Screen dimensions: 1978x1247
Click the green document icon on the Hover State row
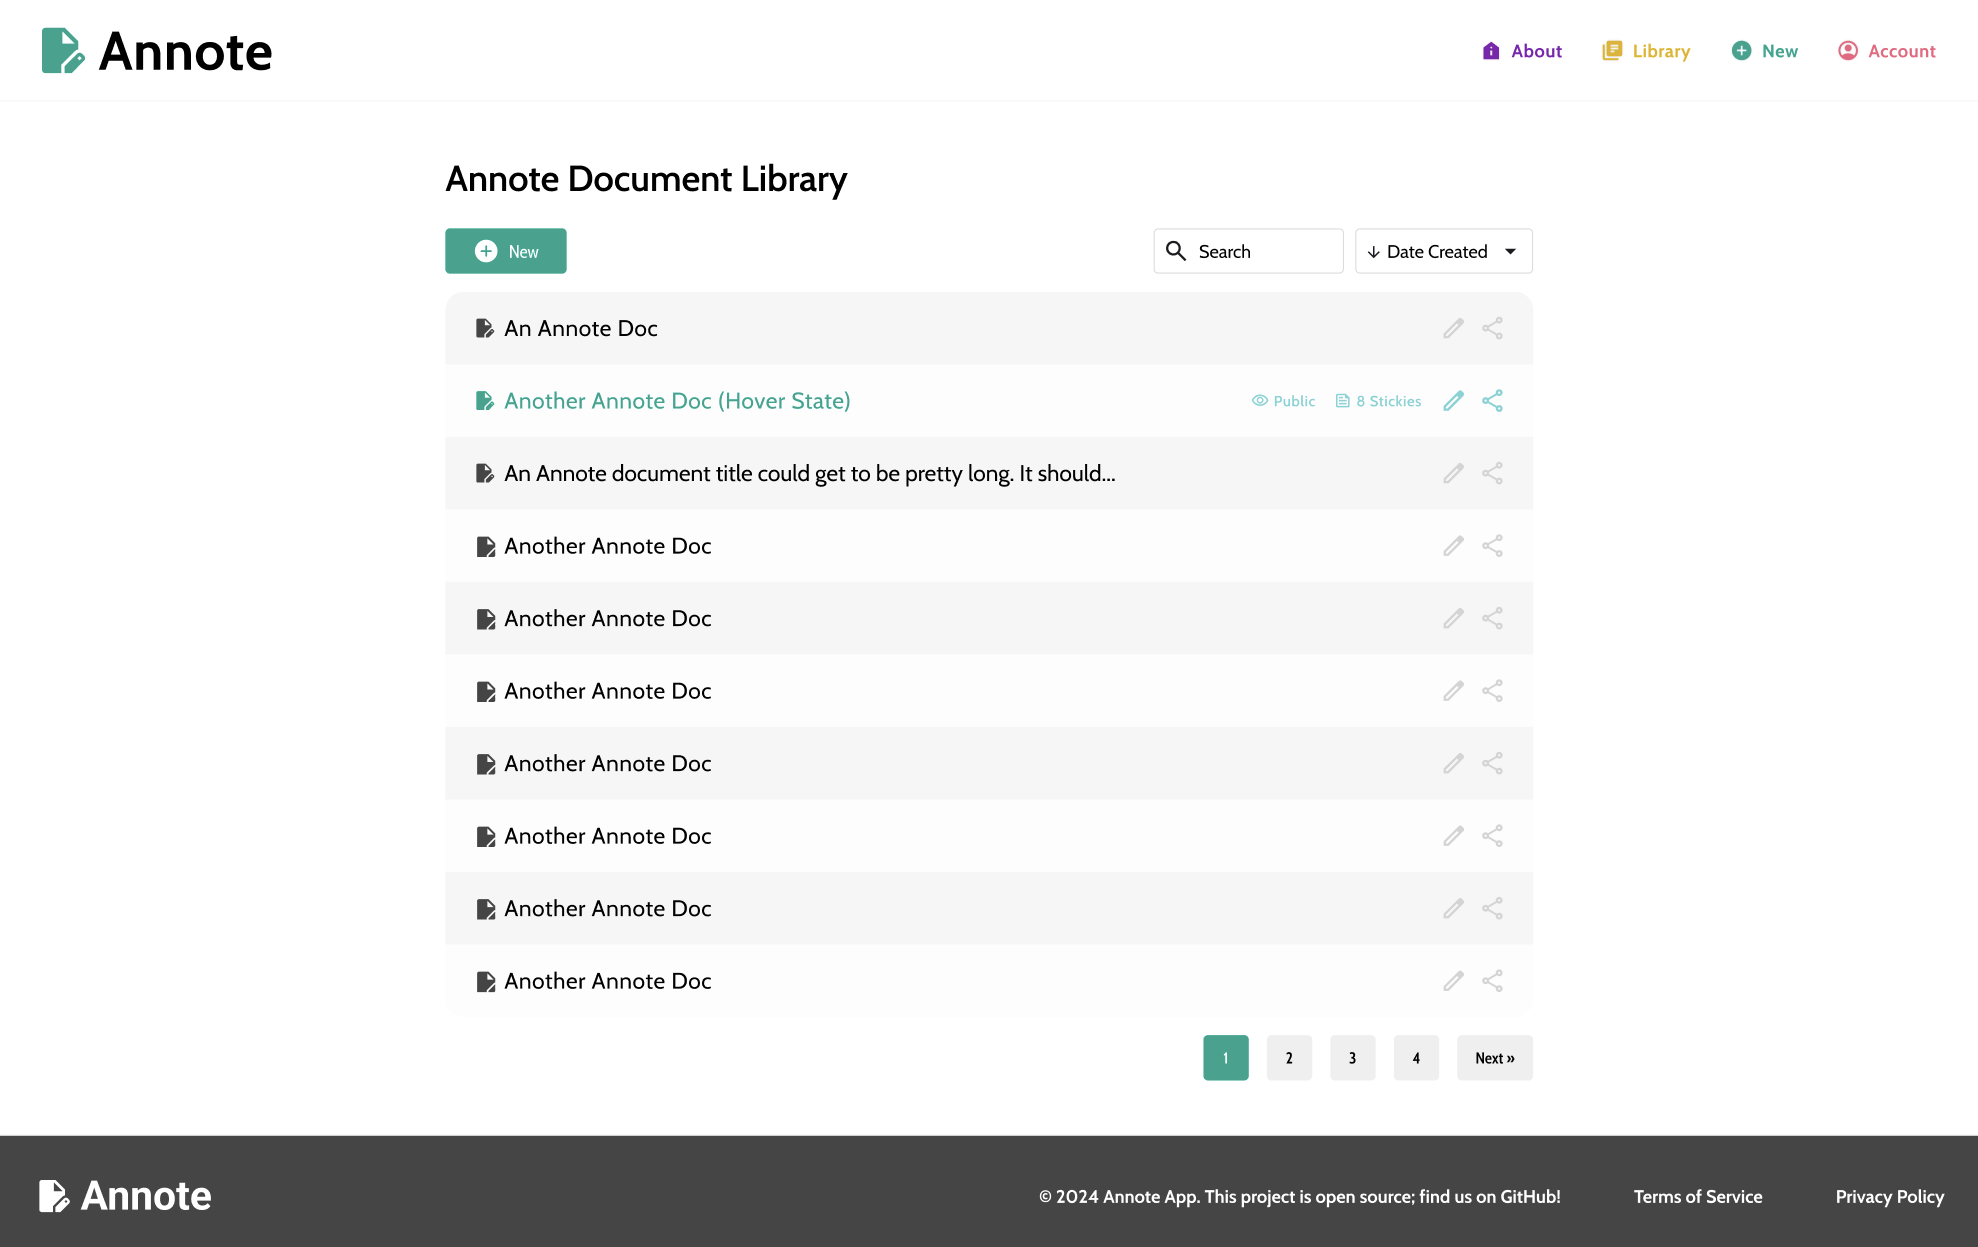click(485, 401)
